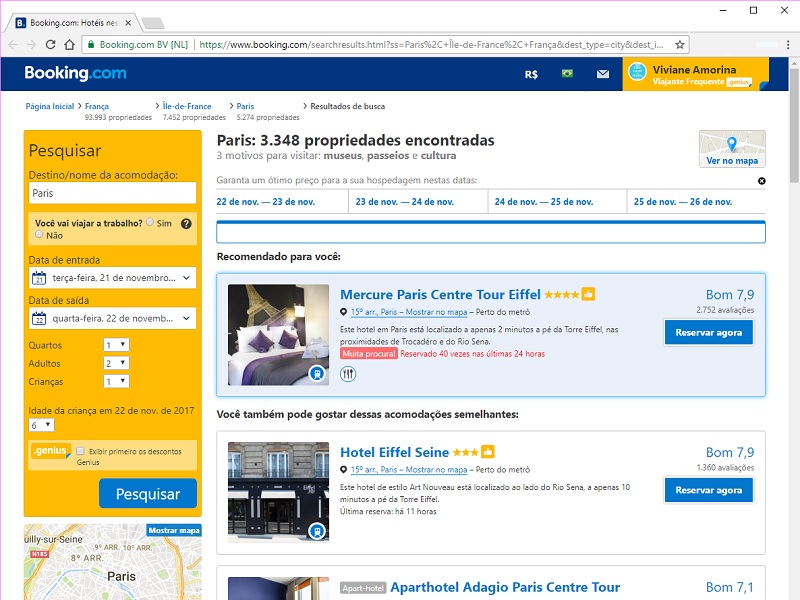Show Hotel Eiffel Seine location on map

click(409, 469)
